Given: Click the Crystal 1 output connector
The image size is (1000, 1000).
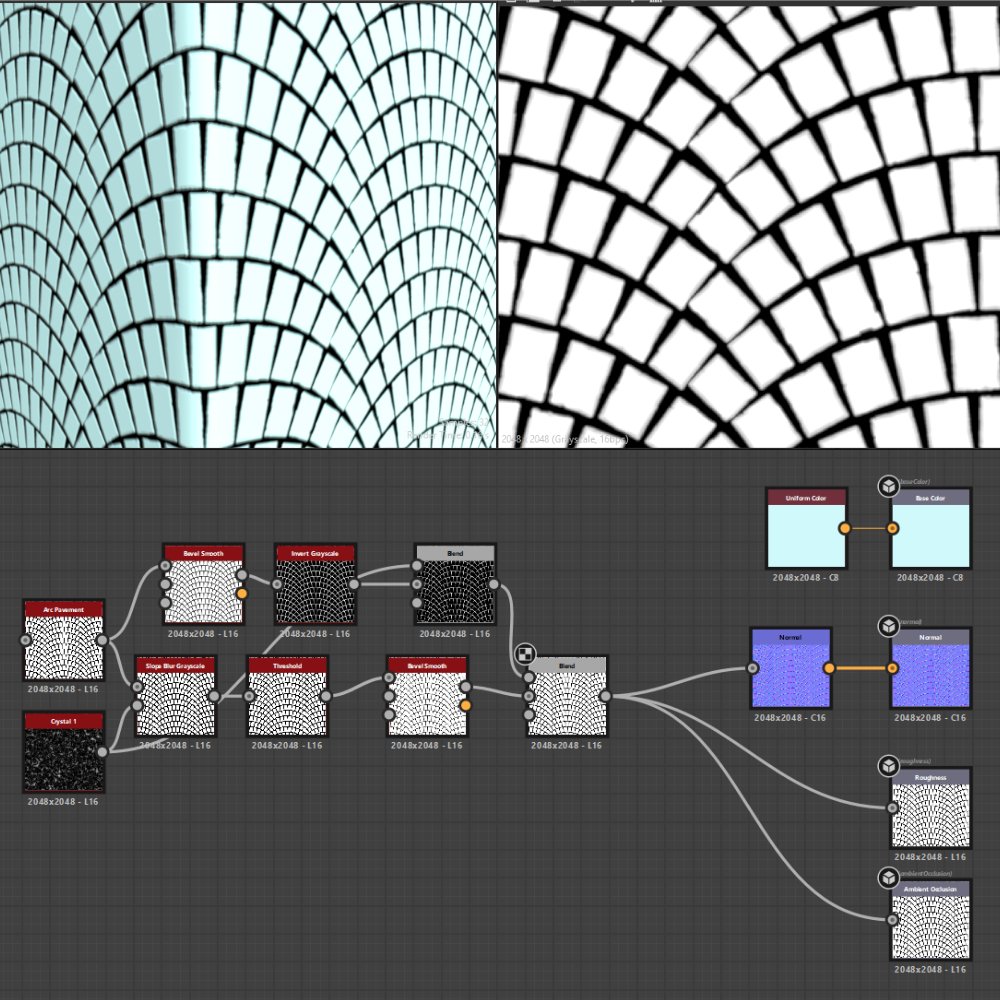Looking at the screenshot, I should 102,752.
